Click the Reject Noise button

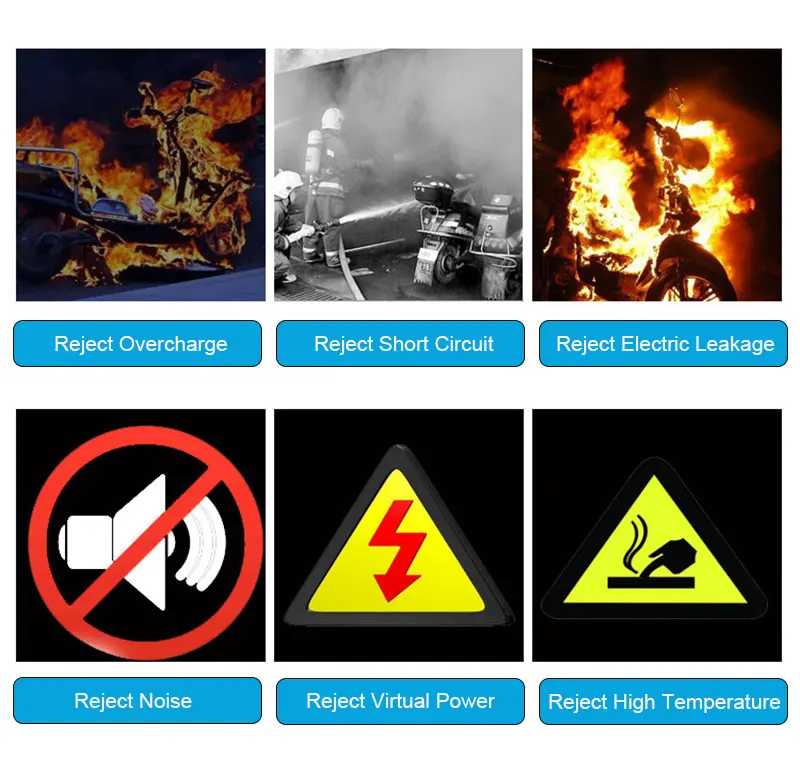point(137,700)
